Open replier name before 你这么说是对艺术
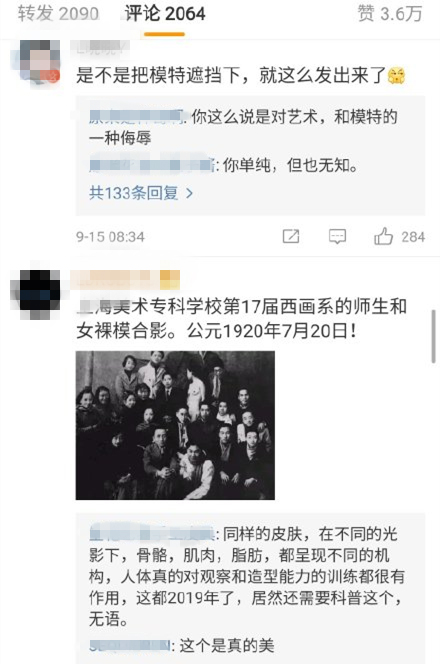440x664 pixels. point(138,116)
